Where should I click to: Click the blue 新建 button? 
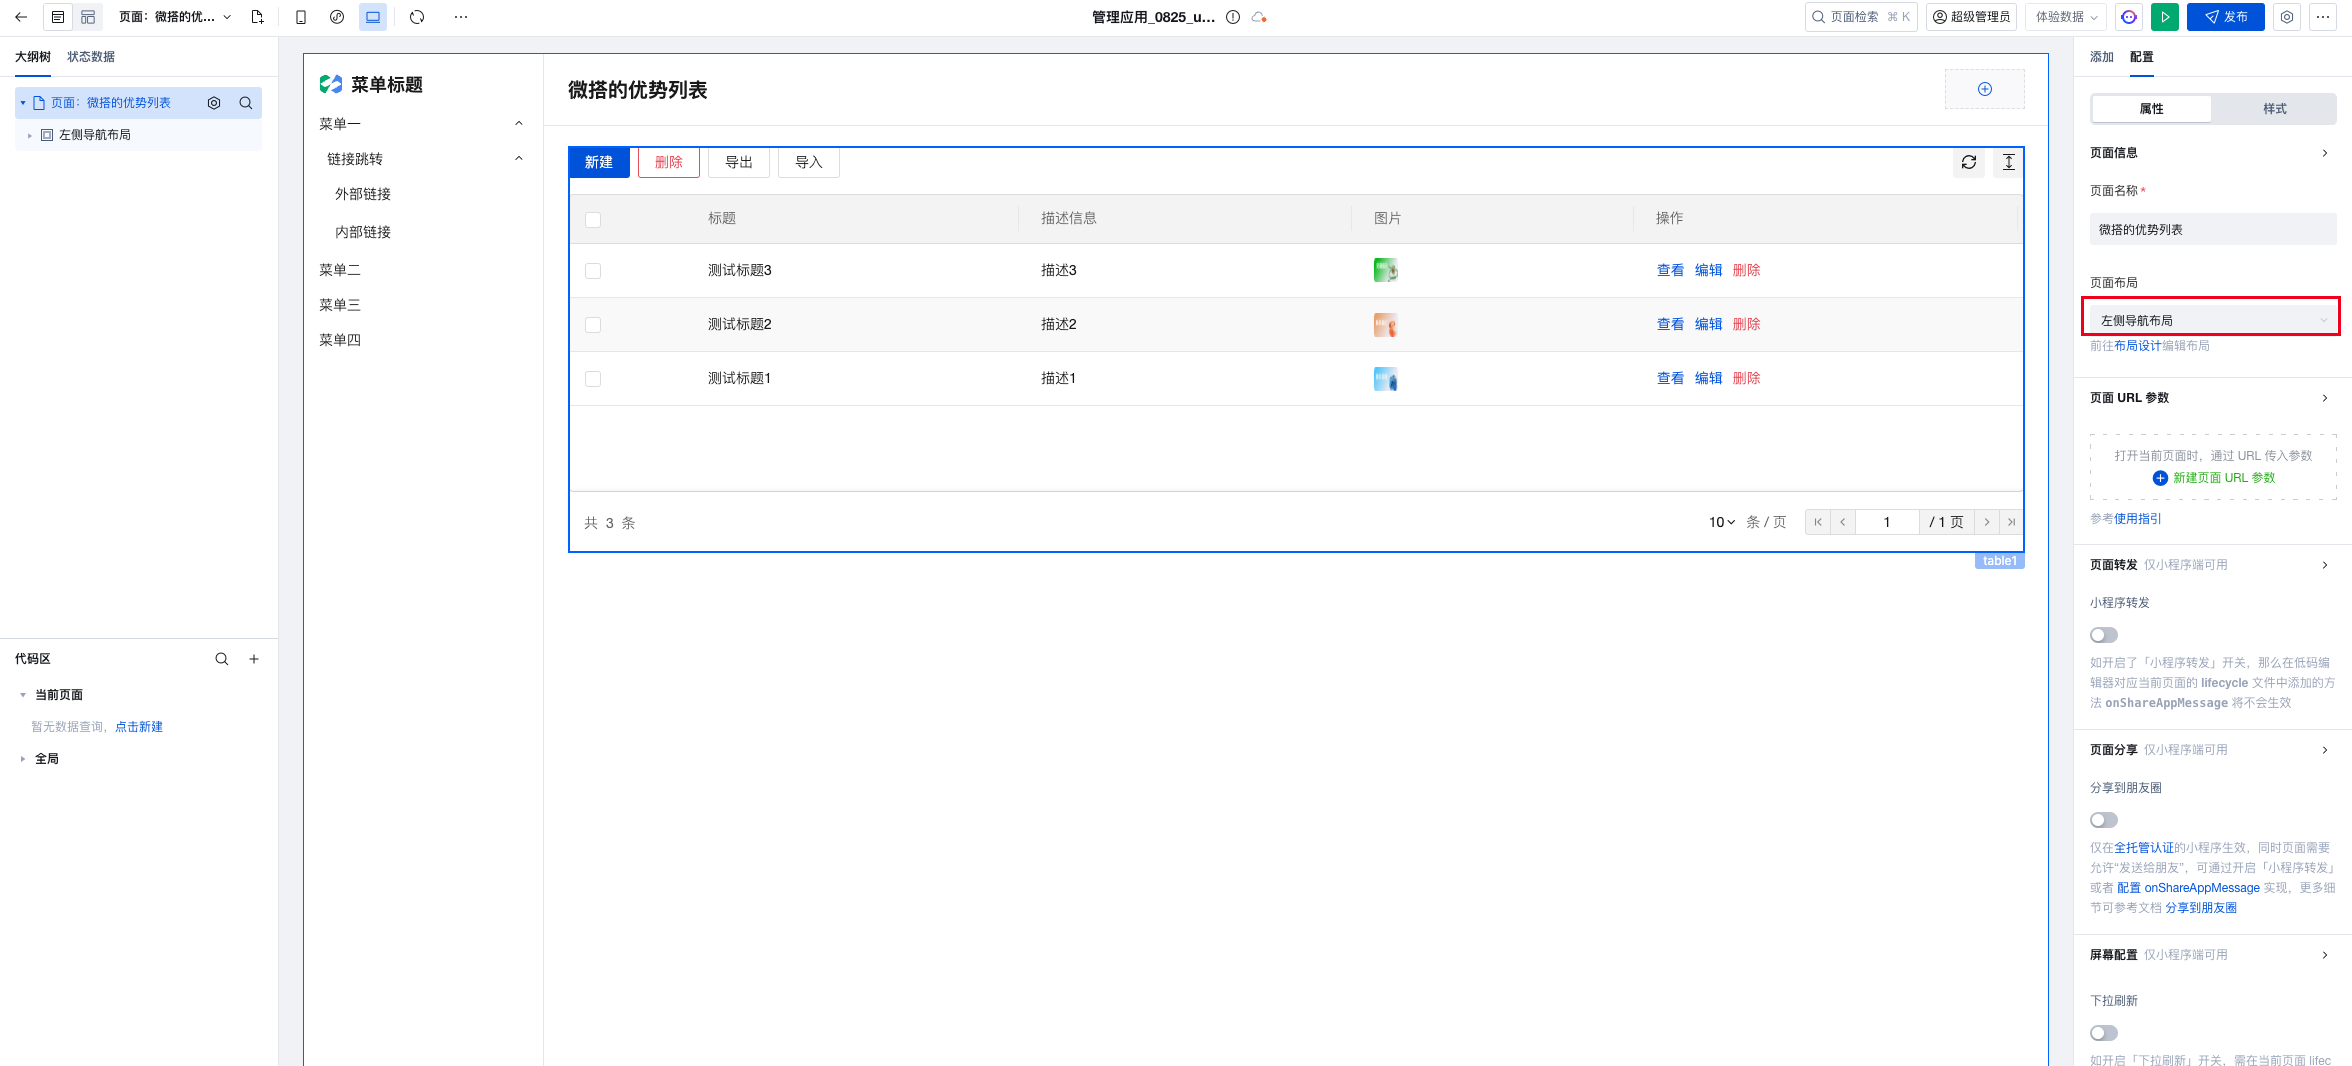click(599, 162)
